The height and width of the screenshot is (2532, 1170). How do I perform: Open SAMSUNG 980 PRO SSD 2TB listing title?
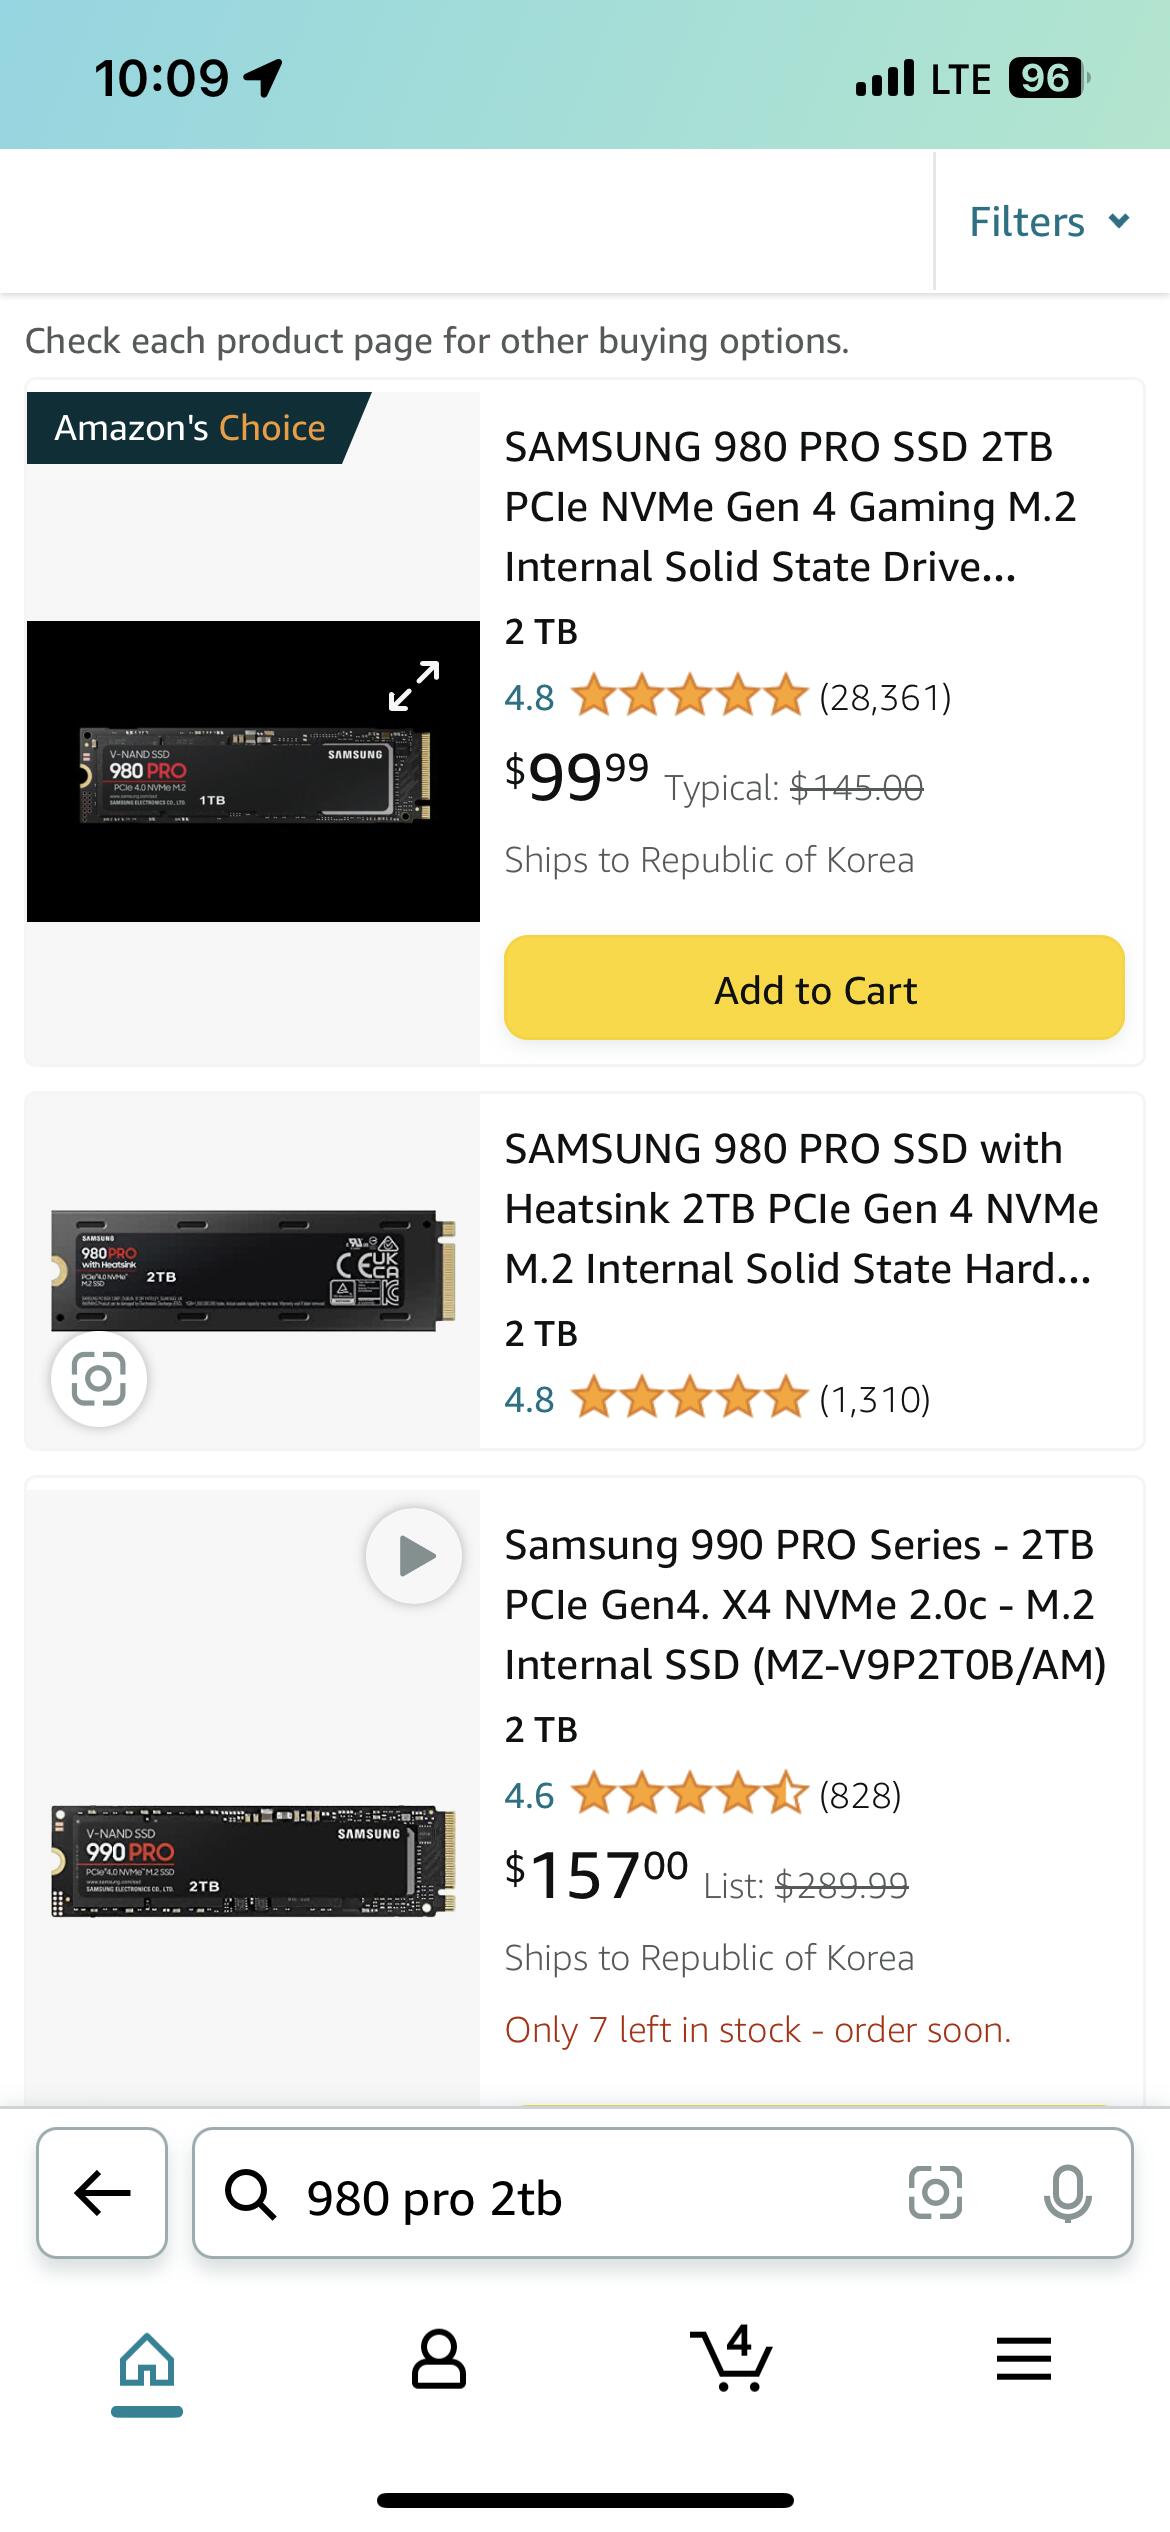pos(790,507)
